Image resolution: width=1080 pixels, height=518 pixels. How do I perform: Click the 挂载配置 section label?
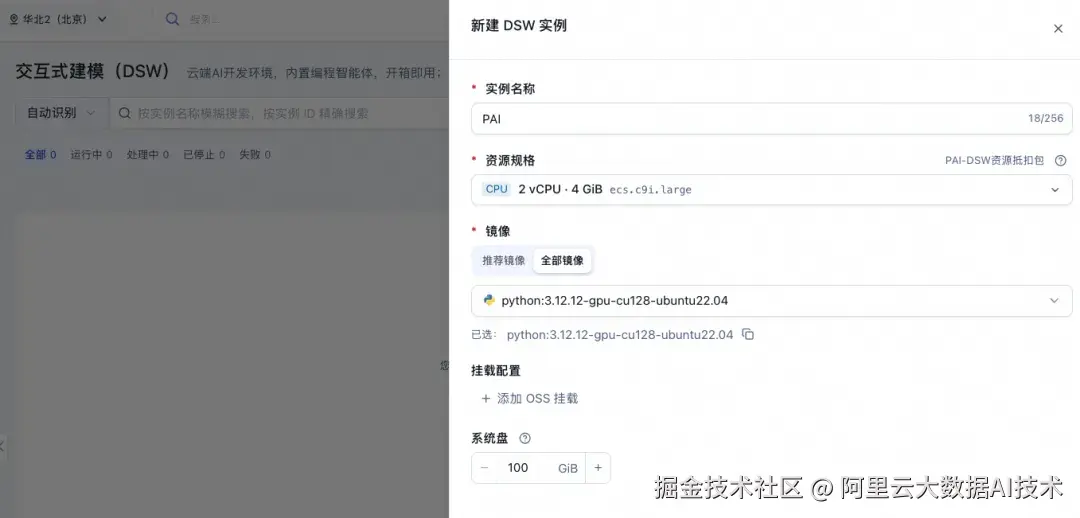[x=496, y=371]
